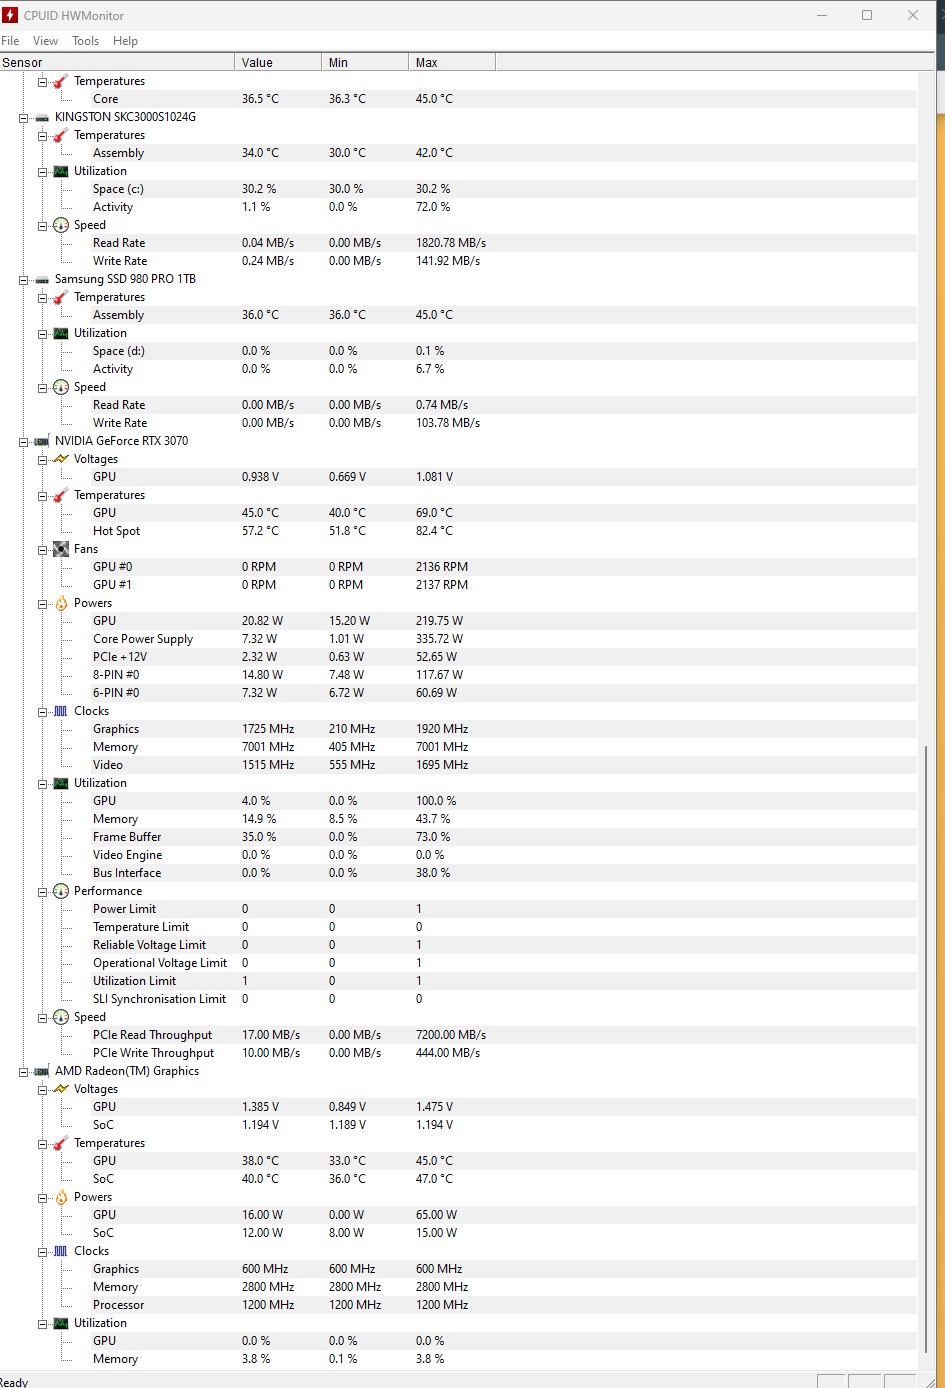Open the File menu
The height and width of the screenshot is (1388, 945).
tap(10, 41)
